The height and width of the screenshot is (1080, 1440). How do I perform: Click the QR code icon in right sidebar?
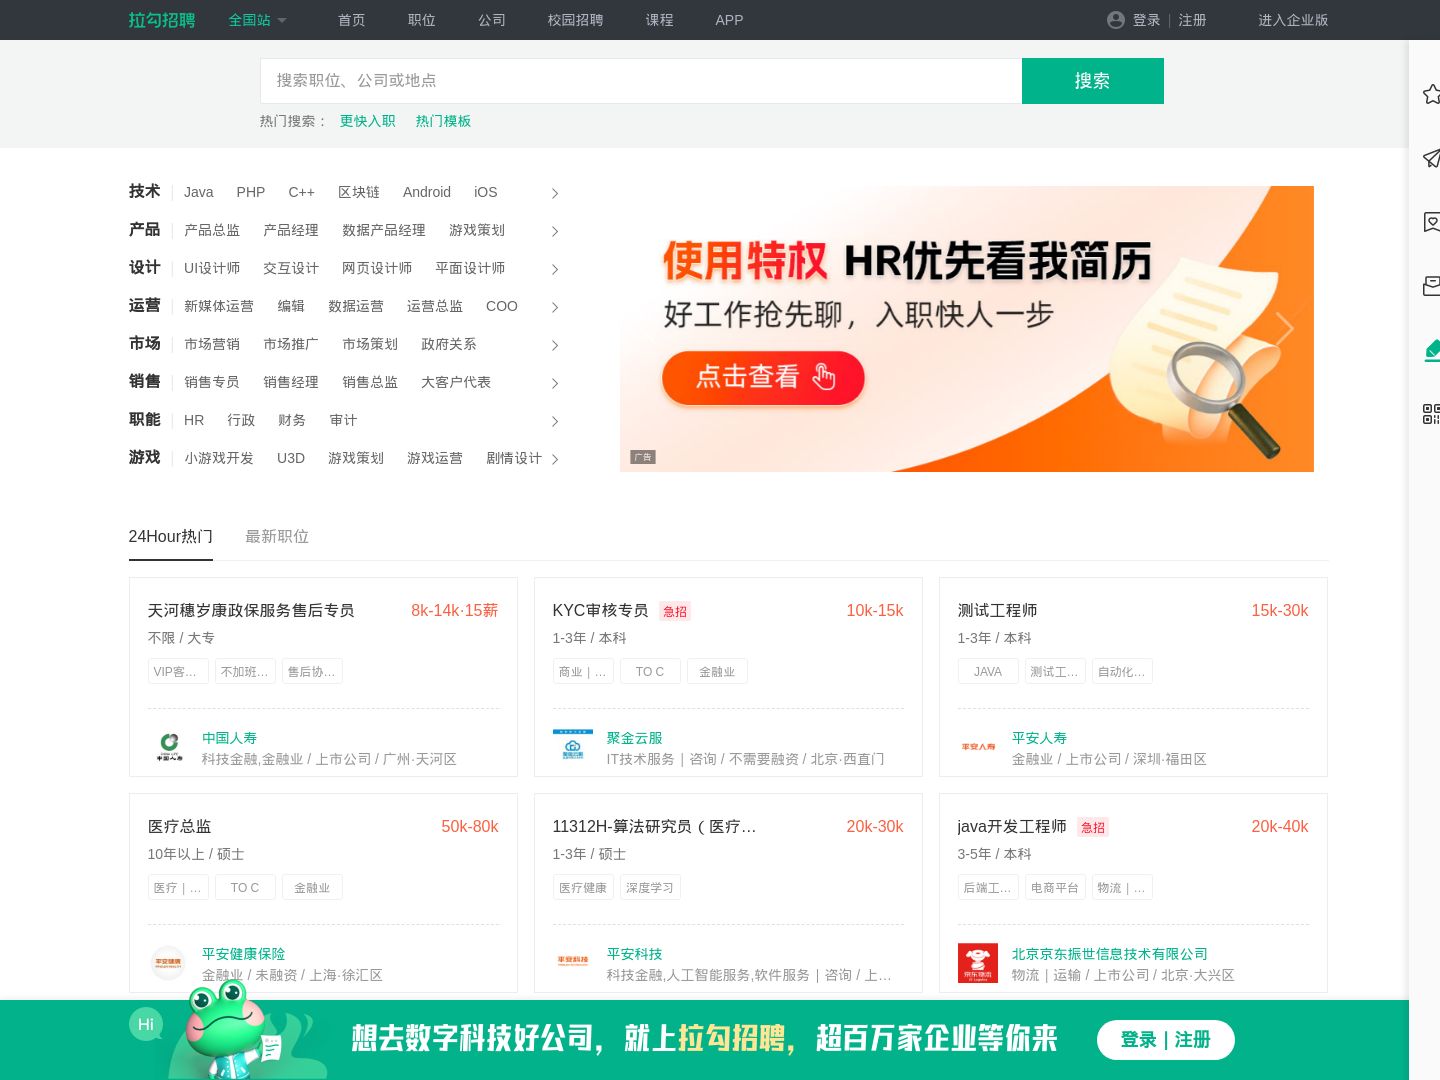point(1431,414)
